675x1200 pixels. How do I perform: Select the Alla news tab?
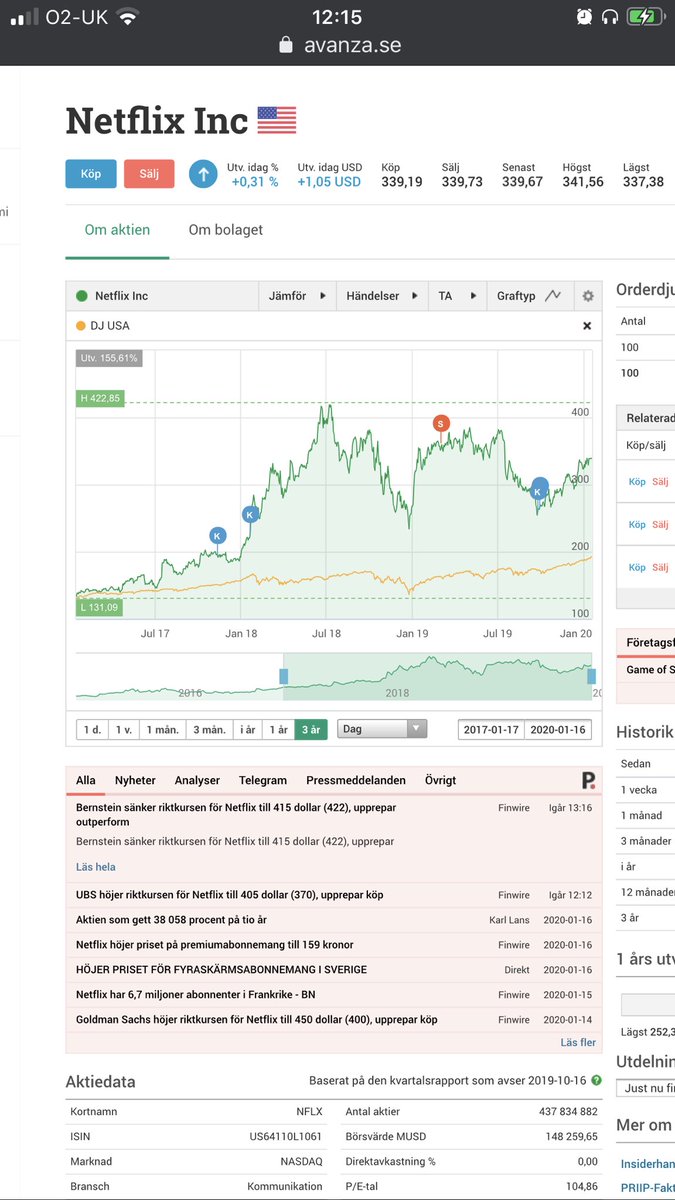86,780
